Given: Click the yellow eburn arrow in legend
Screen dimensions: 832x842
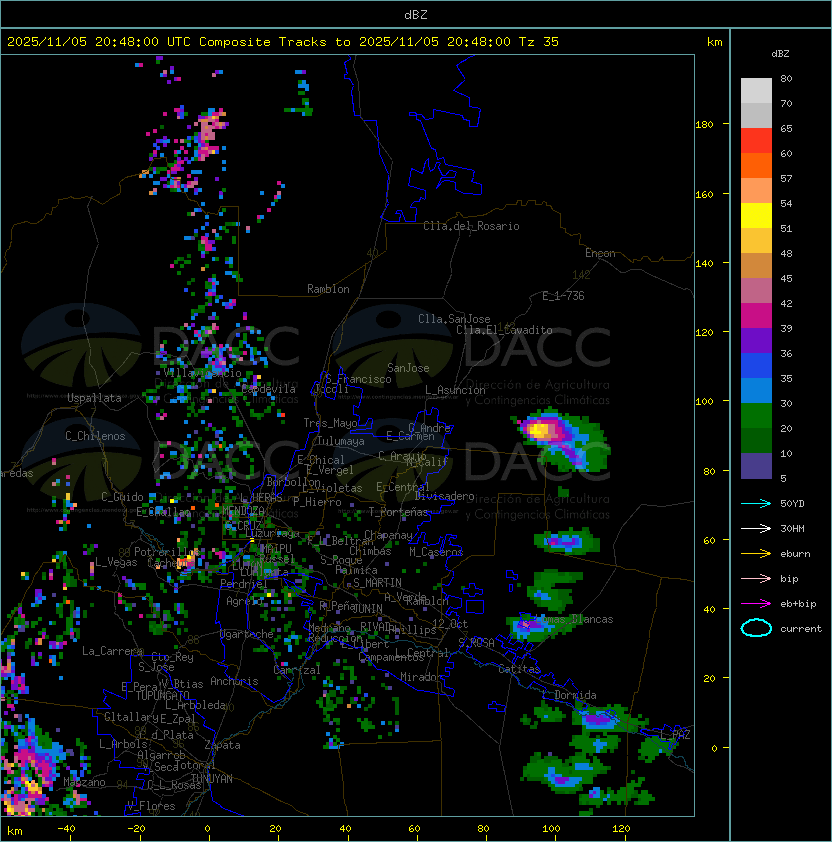Looking at the screenshot, I should point(756,554).
